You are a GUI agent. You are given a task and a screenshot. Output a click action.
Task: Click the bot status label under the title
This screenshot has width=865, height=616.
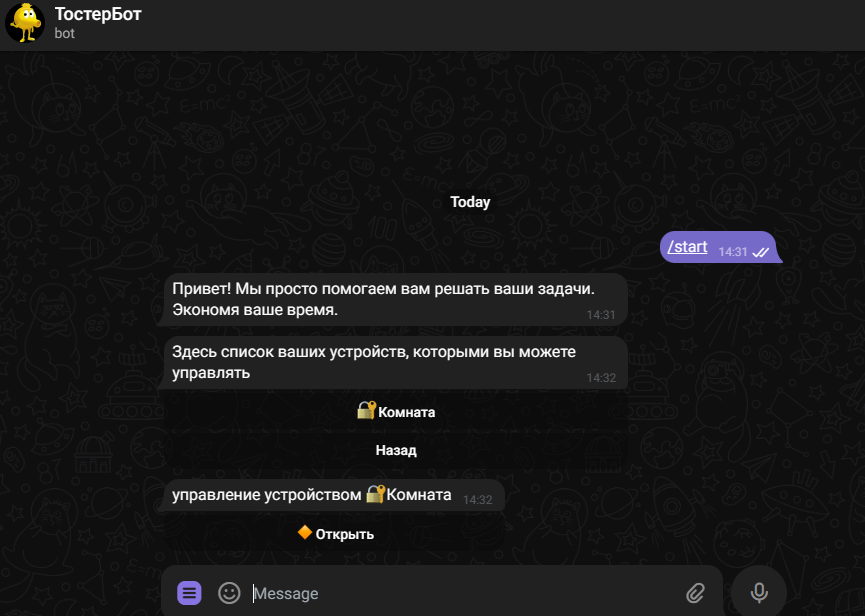(65, 33)
